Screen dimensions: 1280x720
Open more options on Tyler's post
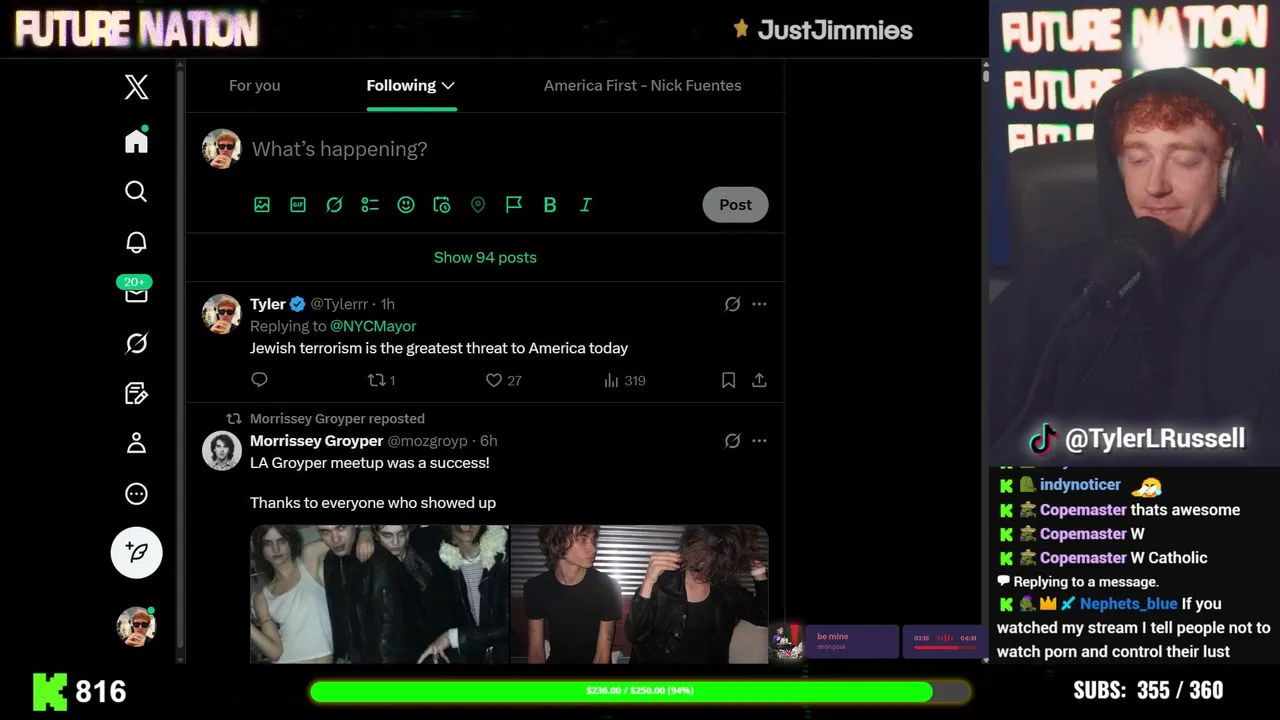pos(759,304)
